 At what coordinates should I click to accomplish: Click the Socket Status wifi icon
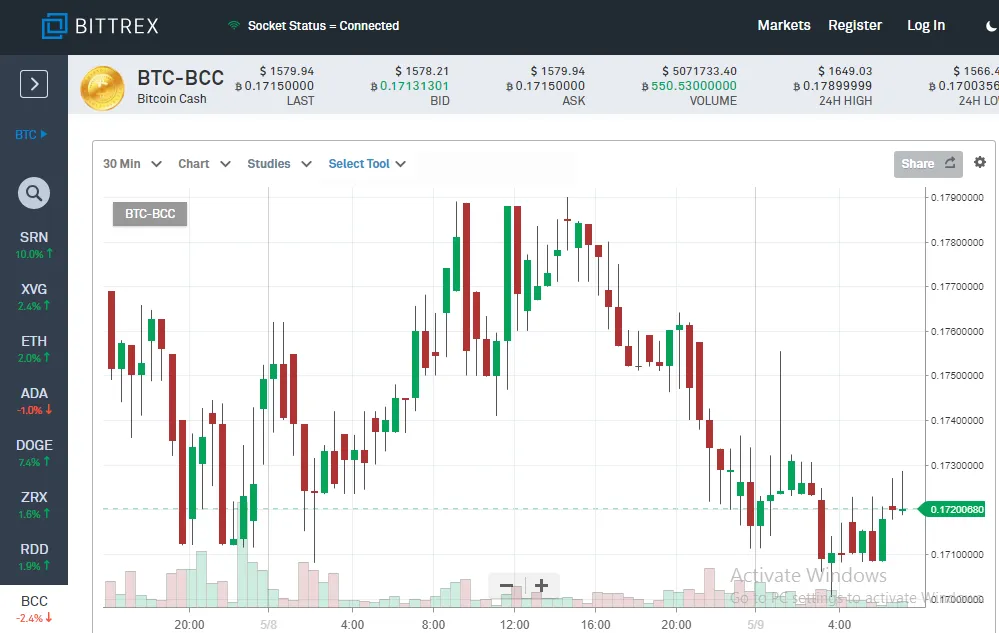tap(234, 25)
